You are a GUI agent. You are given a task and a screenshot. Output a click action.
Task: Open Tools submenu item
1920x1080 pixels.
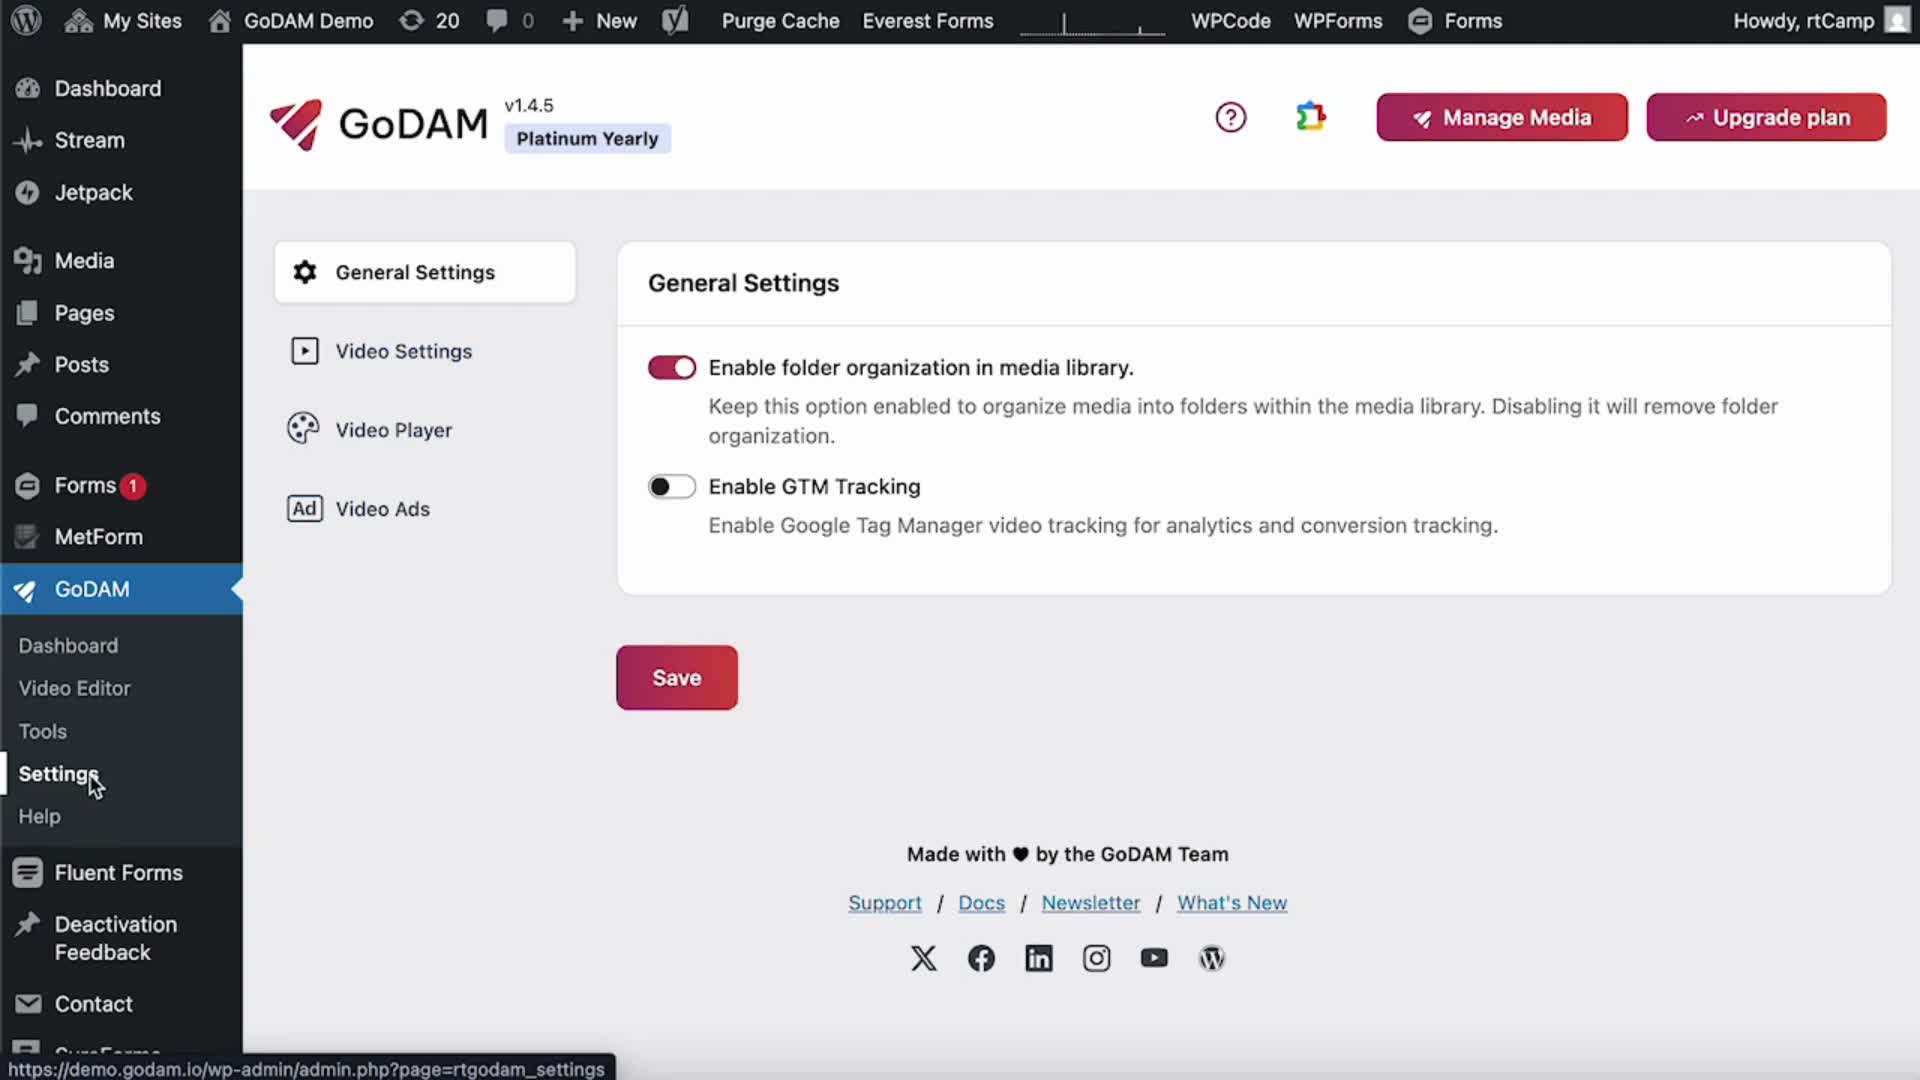point(42,731)
